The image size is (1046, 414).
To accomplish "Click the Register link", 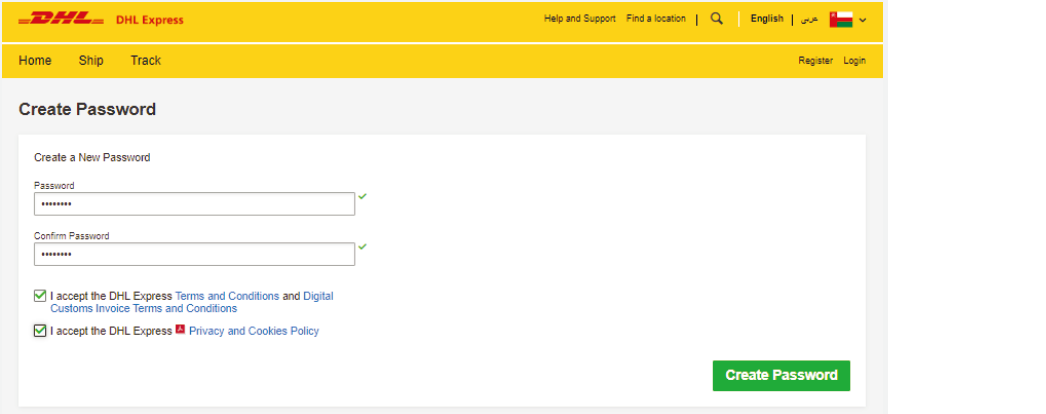I will [x=815, y=61].
